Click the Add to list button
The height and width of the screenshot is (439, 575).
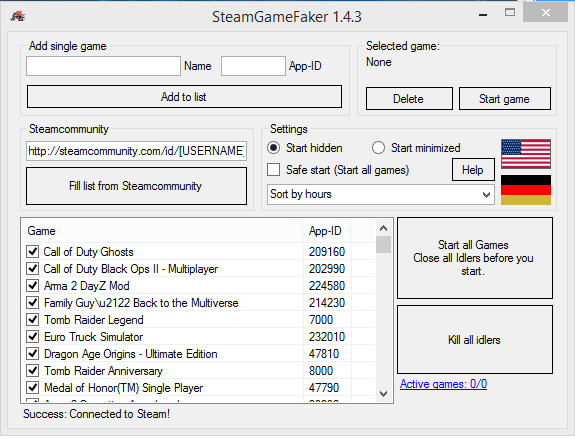click(x=184, y=97)
